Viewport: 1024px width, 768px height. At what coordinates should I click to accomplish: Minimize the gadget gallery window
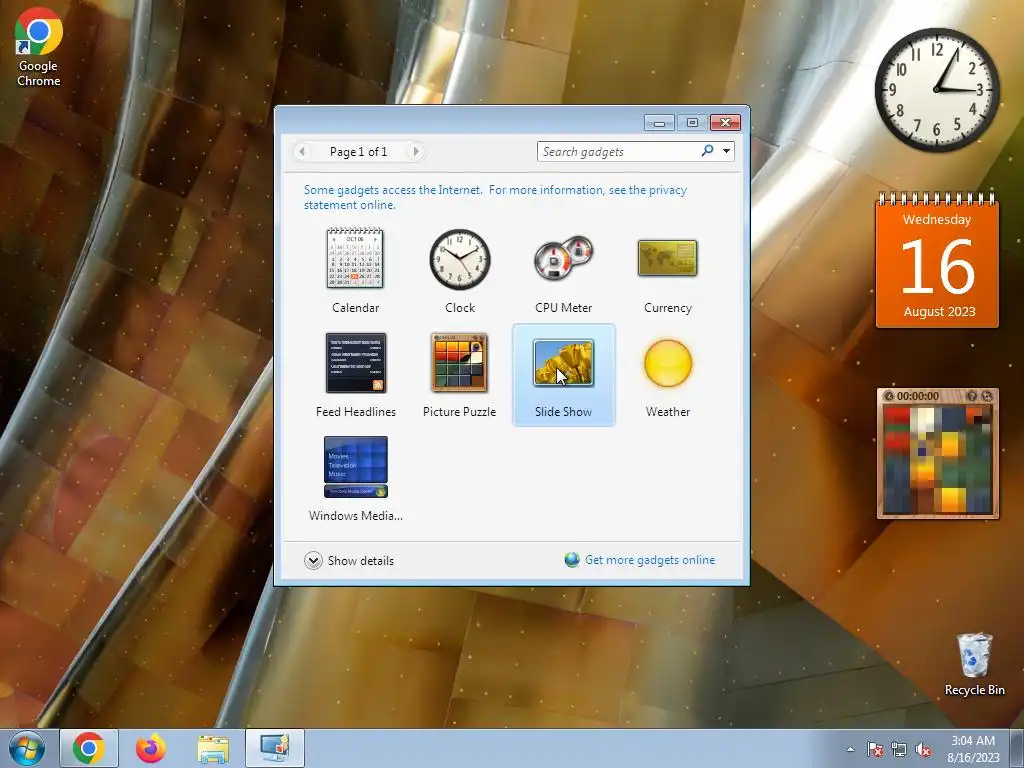coord(660,123)
